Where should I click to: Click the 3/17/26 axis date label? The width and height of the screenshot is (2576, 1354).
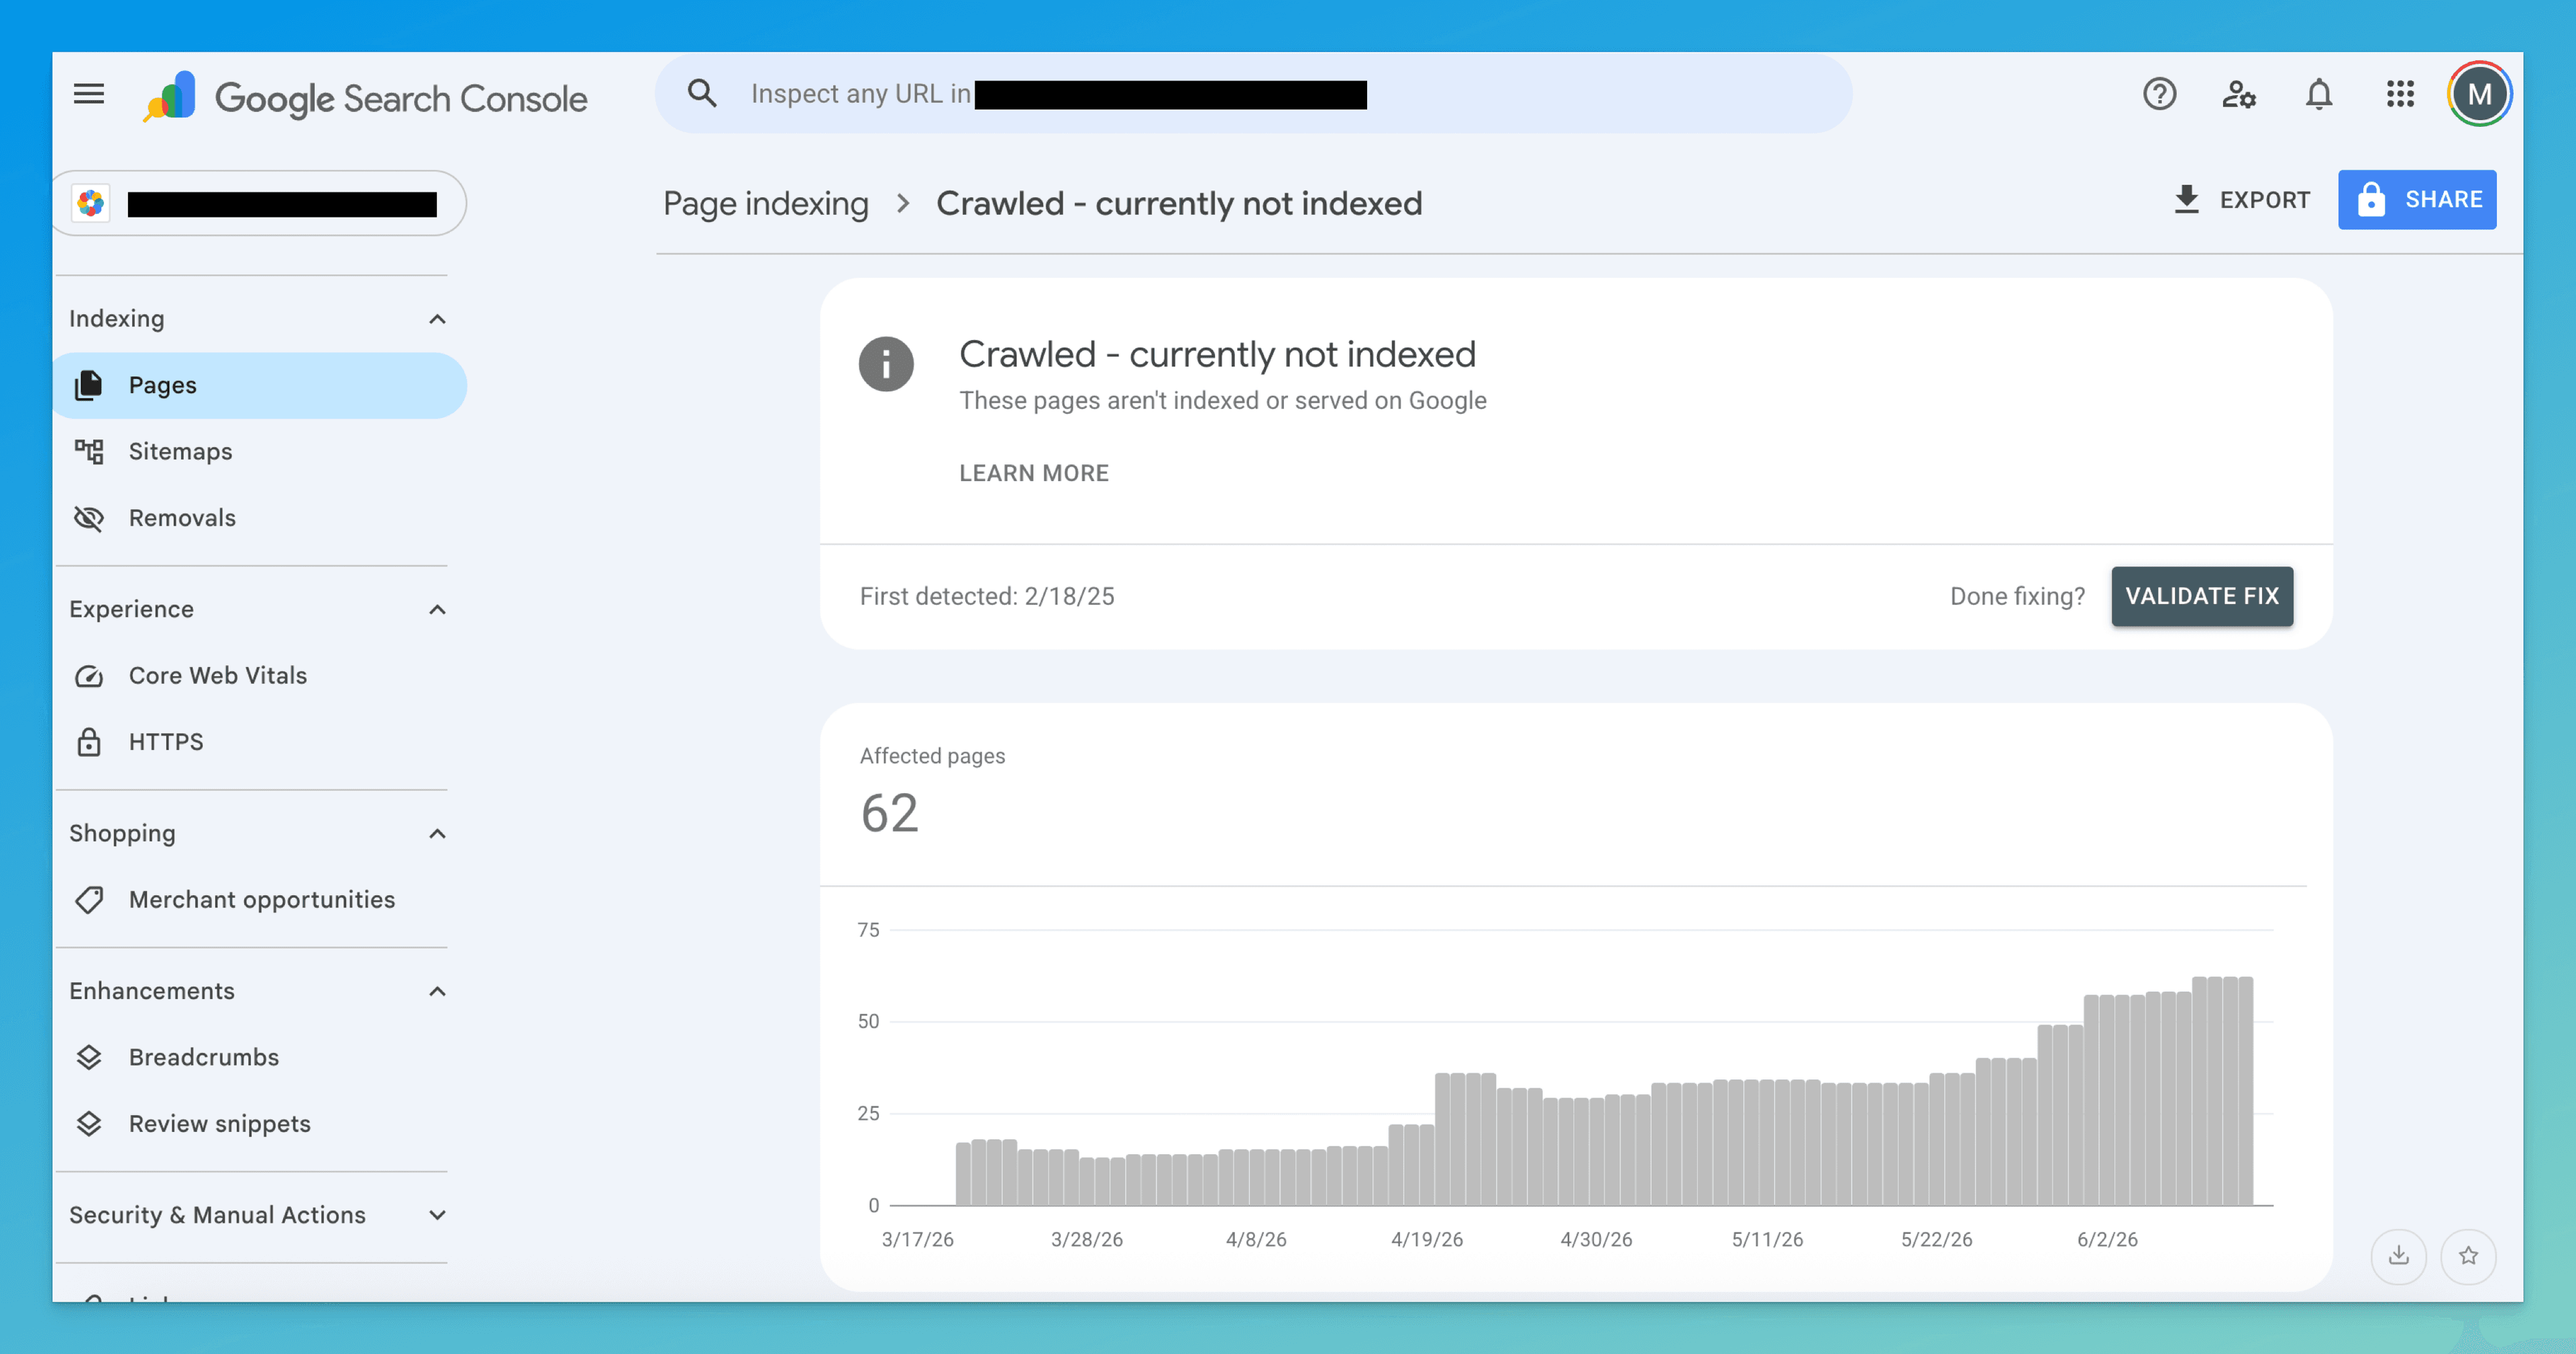click(x=917, y=1240)
